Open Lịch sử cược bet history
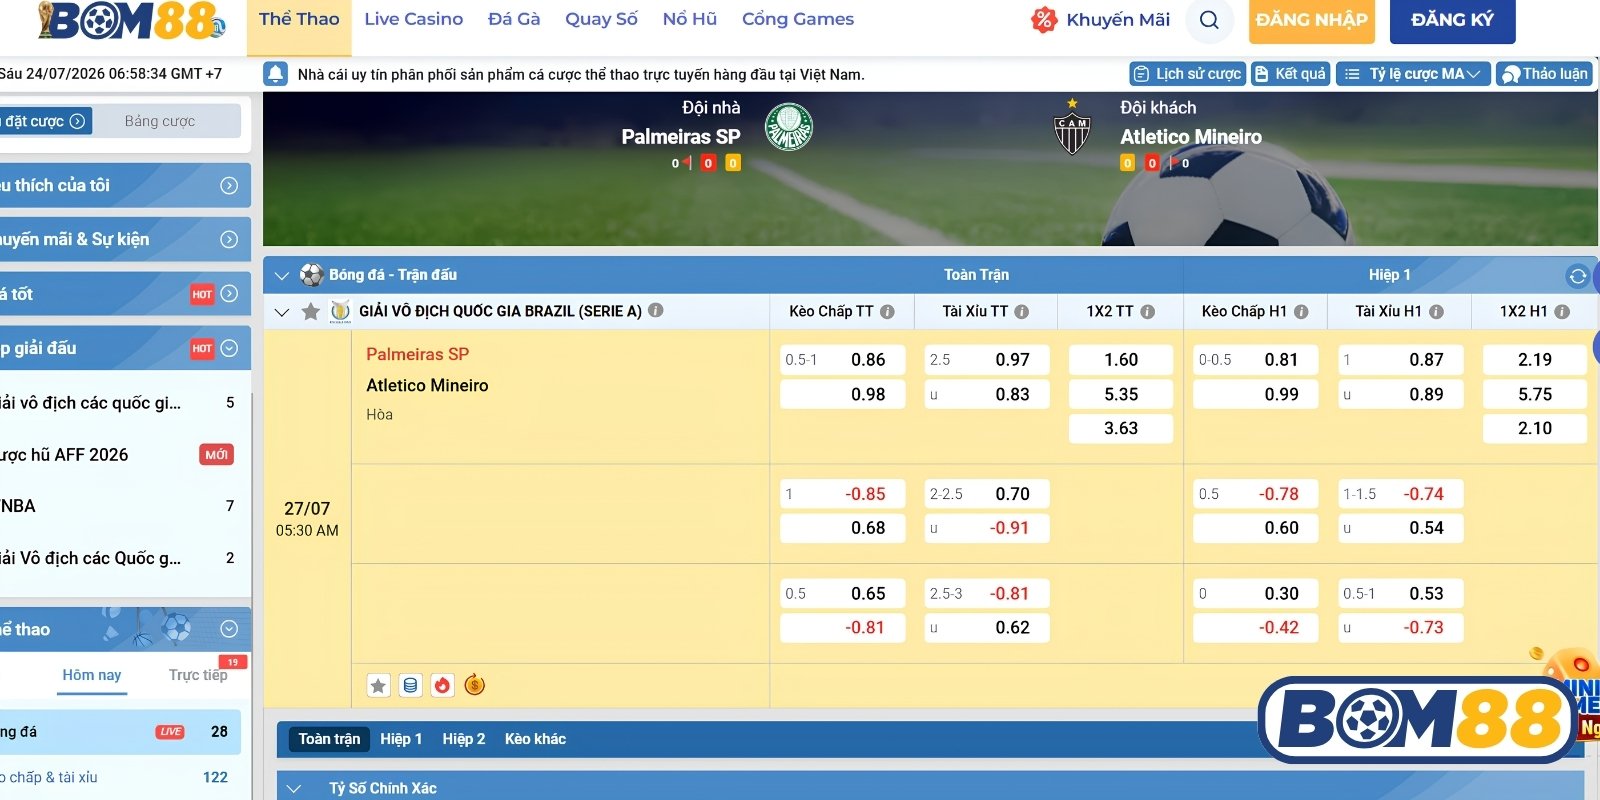This screenshot has height=800, width=1600. coord(1187,74)
